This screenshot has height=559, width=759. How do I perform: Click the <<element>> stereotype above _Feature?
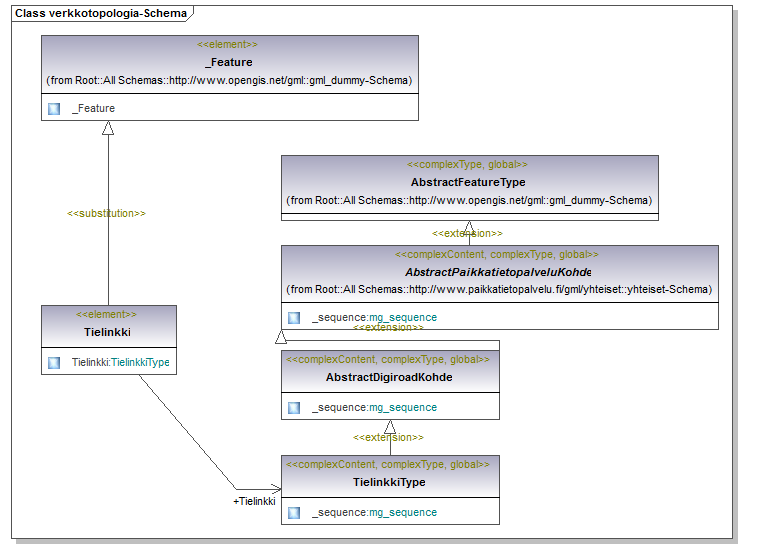pos(228,45)
